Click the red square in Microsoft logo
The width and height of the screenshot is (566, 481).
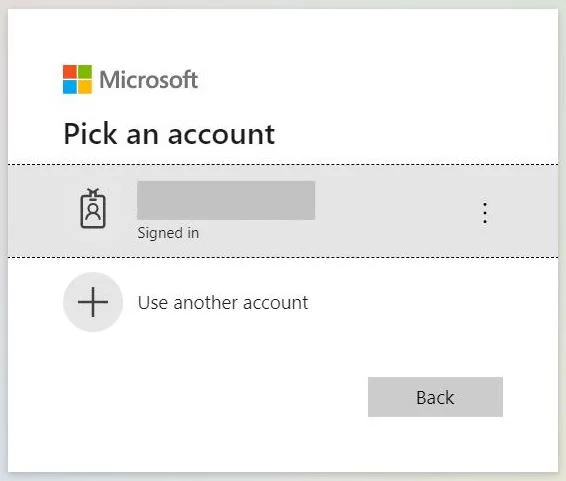pyautogui.click(x=70, y=72)
